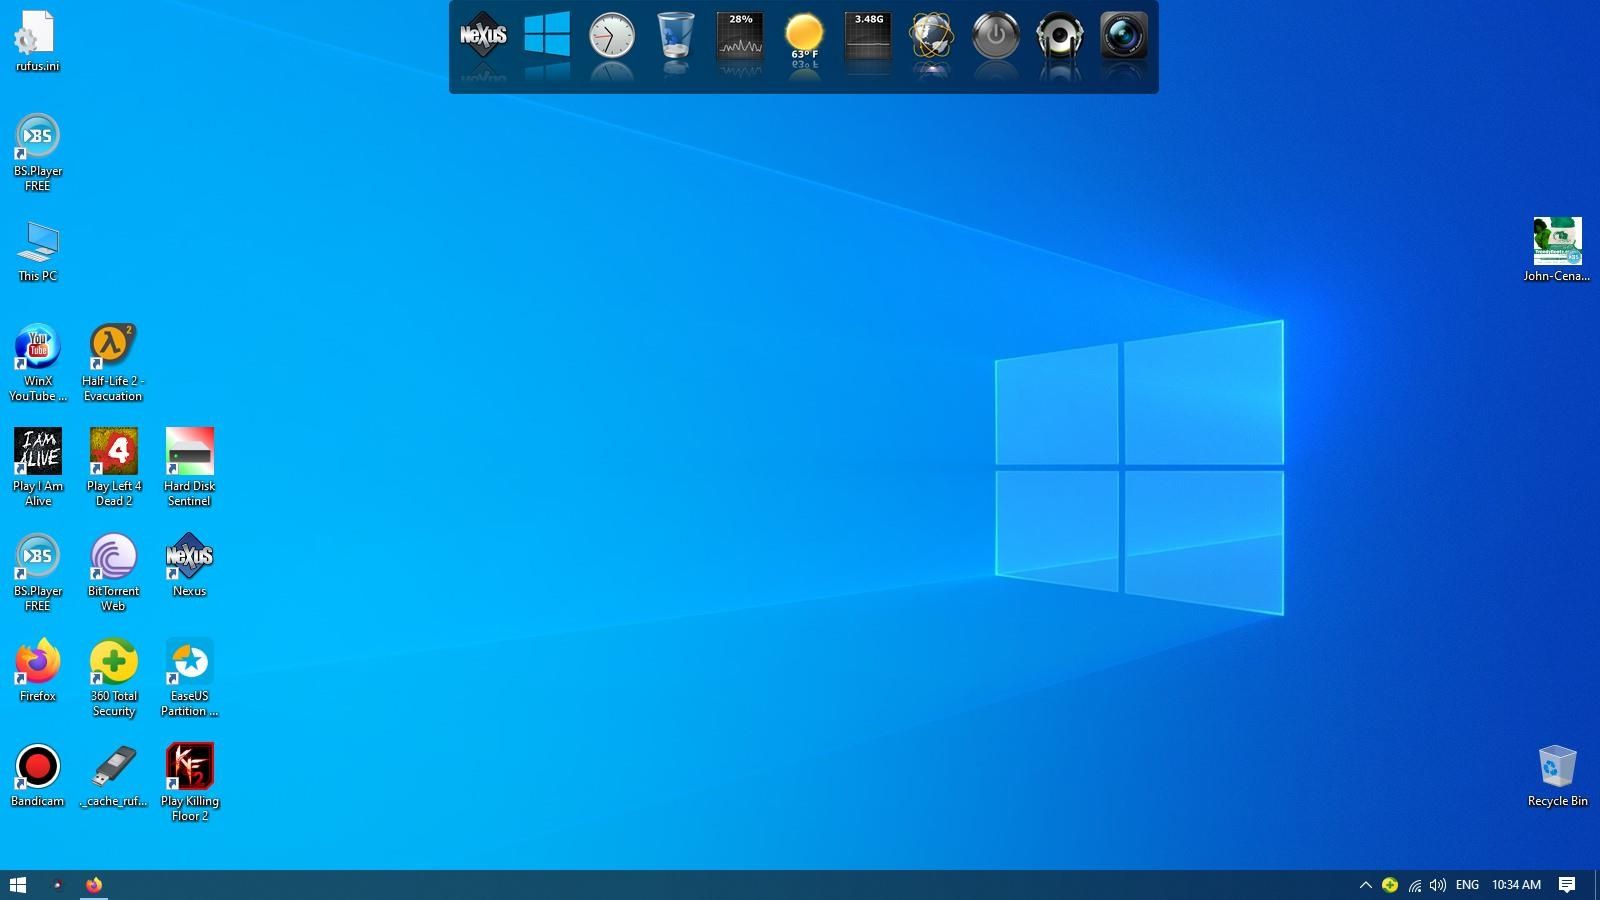Select the Nexus desktop shortcut
Screen dimensions: 1600x900
(x=189, y=565)
